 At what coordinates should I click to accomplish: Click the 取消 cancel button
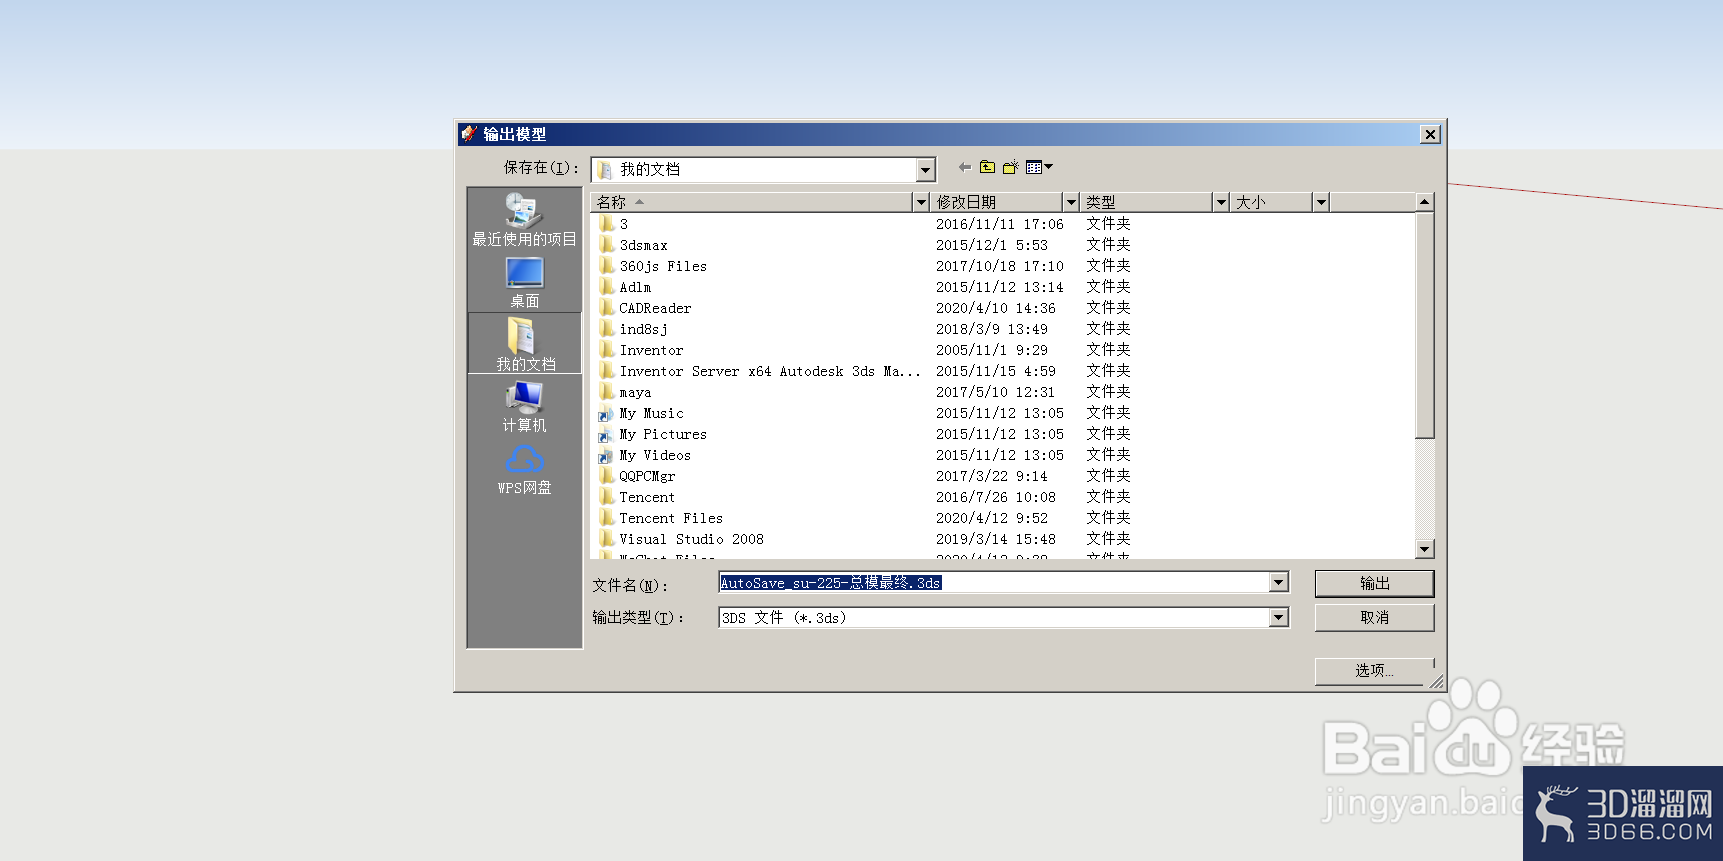click(x=1374, y=618)
